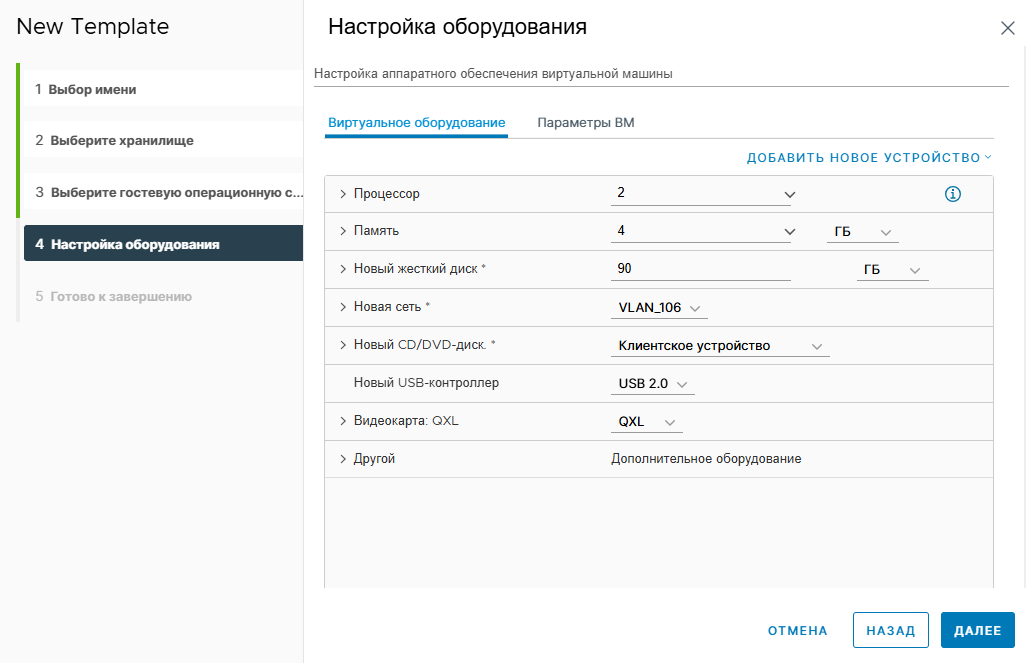Screen dimensions: 1026x663
Task: Expand the Другой row
Action: [343, 459]
